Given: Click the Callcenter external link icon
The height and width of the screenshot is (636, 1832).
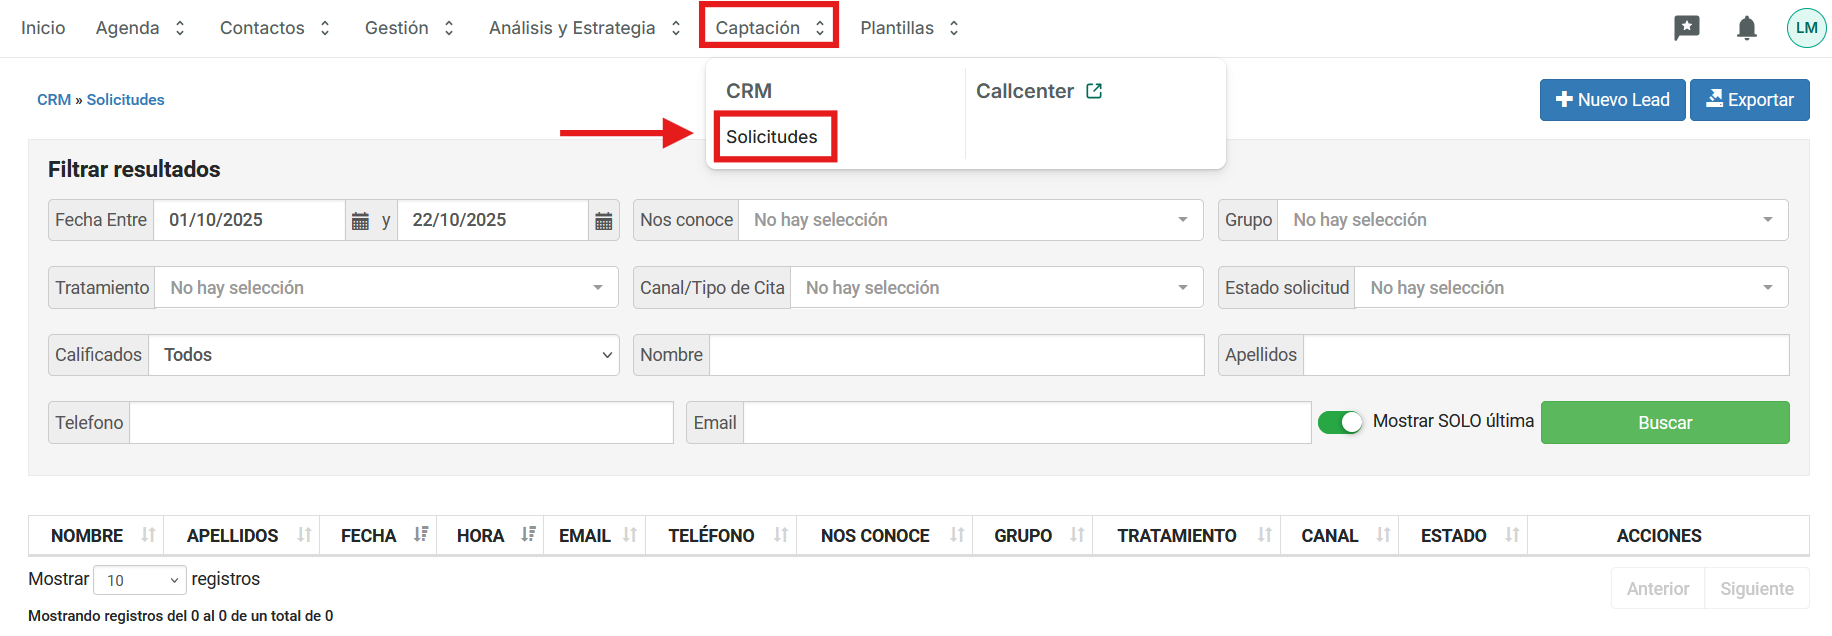Looking at the screenshot, I should pos(1094,91).
